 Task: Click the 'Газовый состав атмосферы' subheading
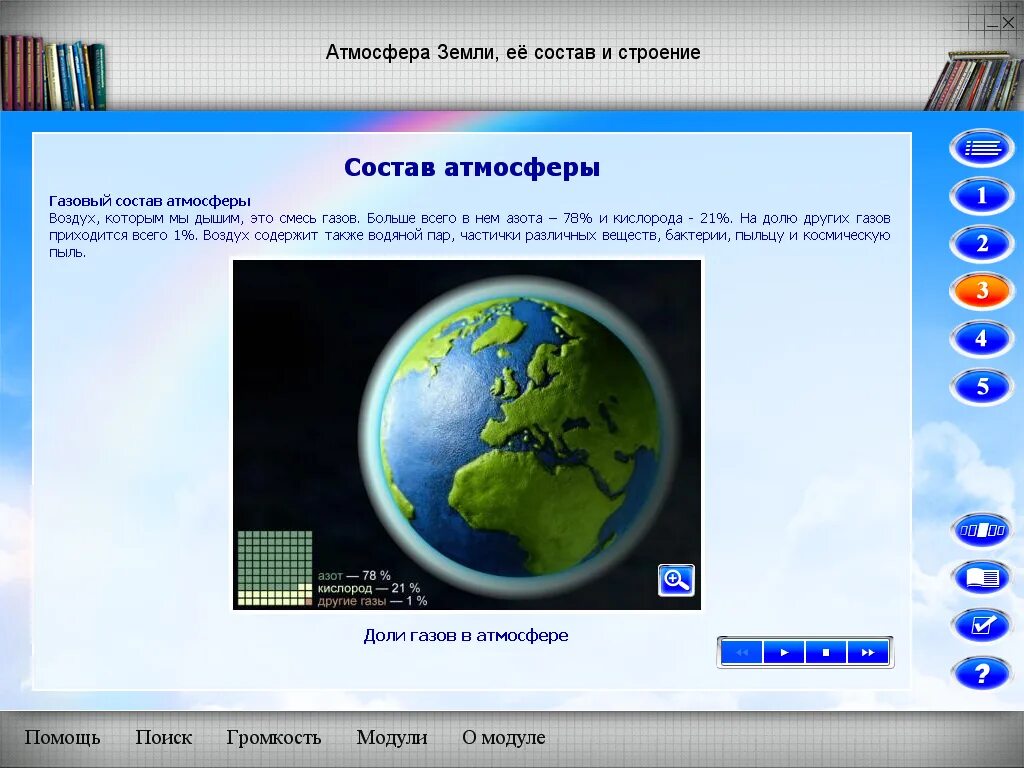pos(150,200)
